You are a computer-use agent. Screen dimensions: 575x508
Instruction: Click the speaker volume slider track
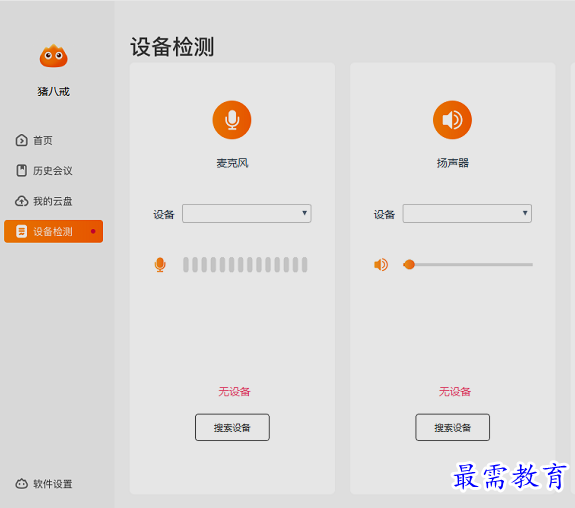pyautogui.click(x=468, y=264)
